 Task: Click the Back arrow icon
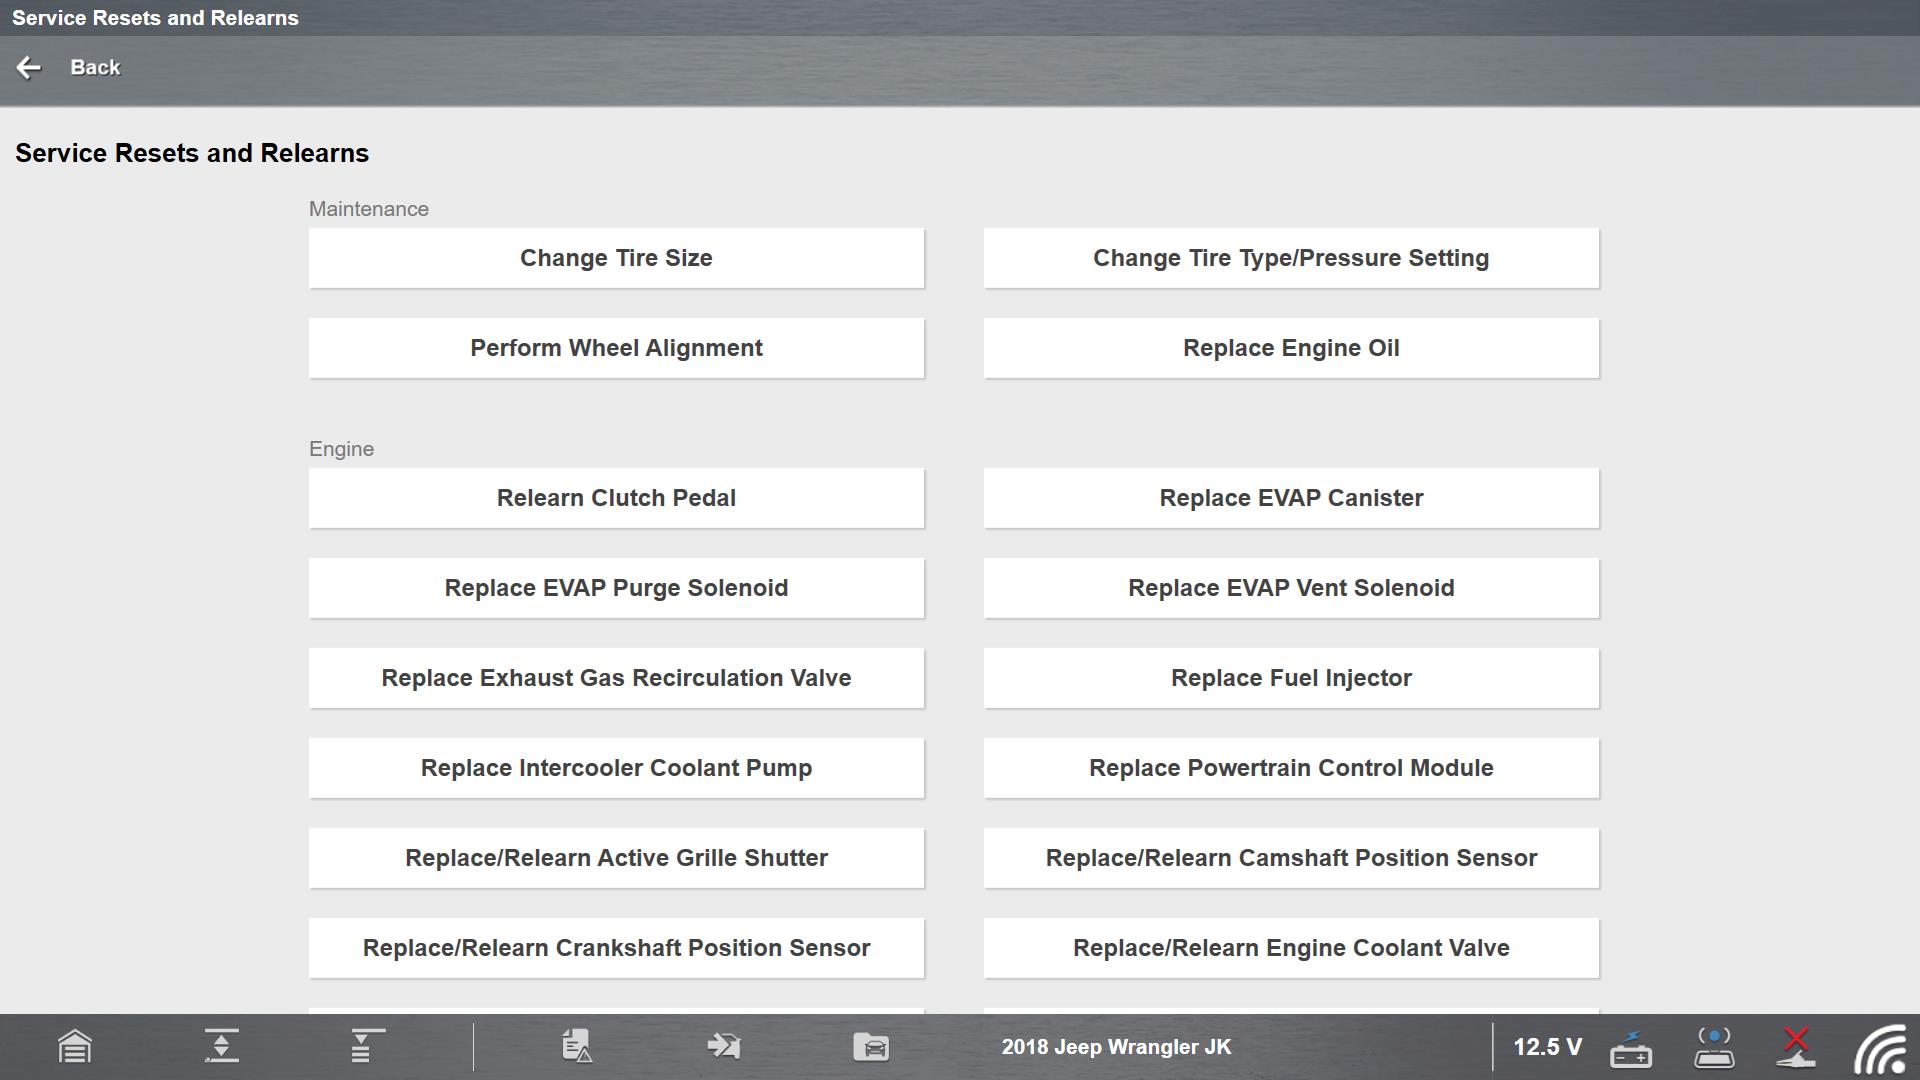pyautogui.click(x=29, y=67)
